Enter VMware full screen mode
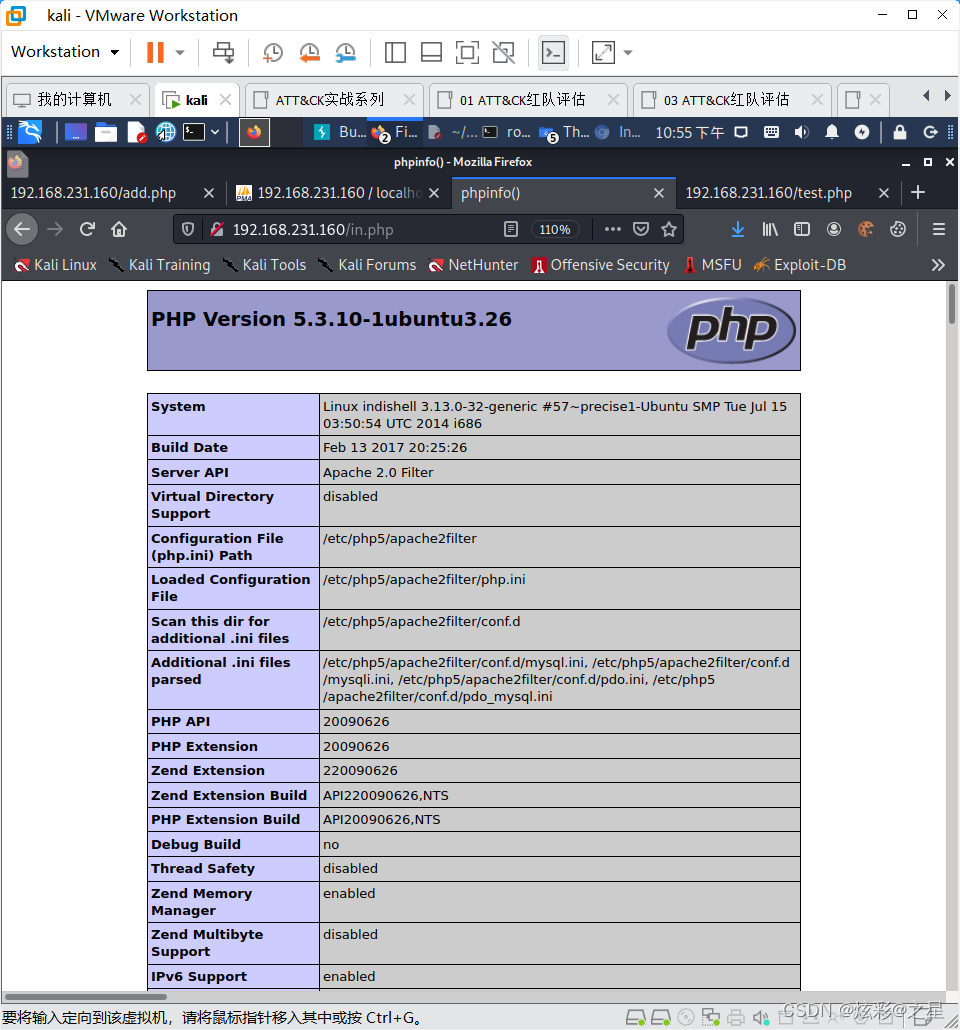 pos(467,53)
